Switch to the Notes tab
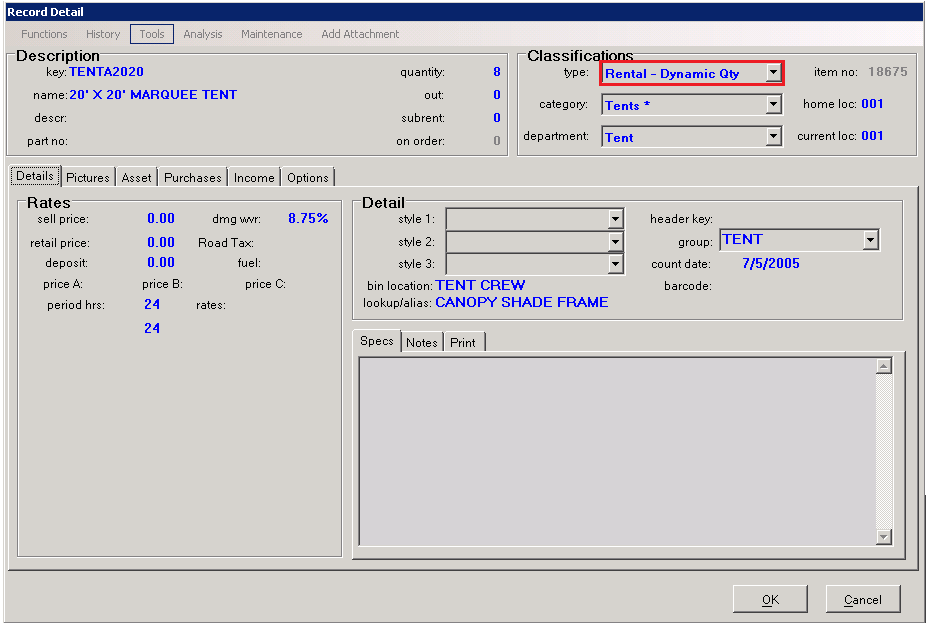The width and height of the screenshot is (927, 623). tap(422, 342)
